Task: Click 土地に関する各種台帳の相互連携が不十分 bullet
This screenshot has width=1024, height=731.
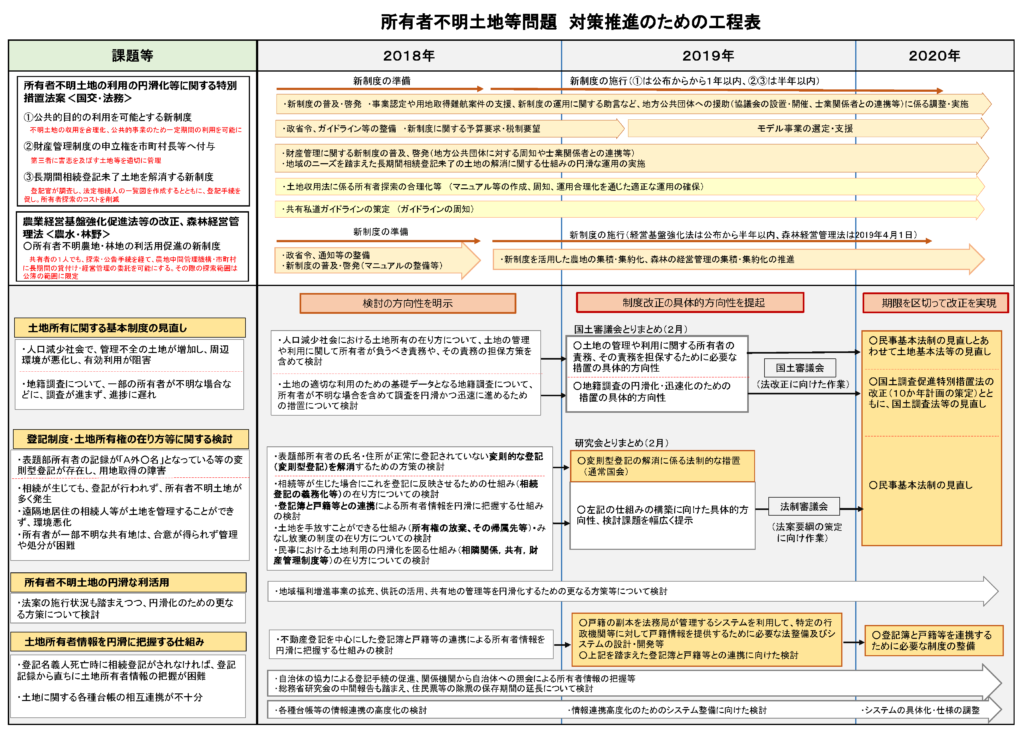Action: (x=110, y=697)
